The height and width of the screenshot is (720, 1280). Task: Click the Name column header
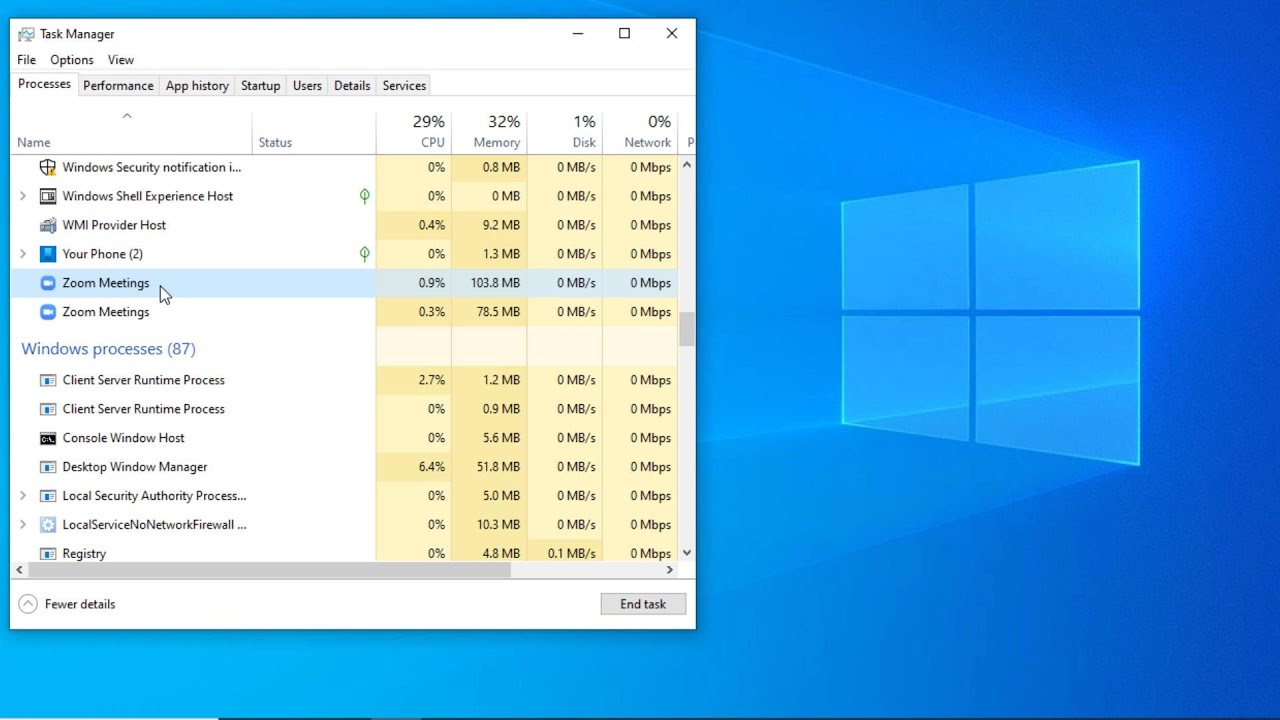tap(132, 131)
